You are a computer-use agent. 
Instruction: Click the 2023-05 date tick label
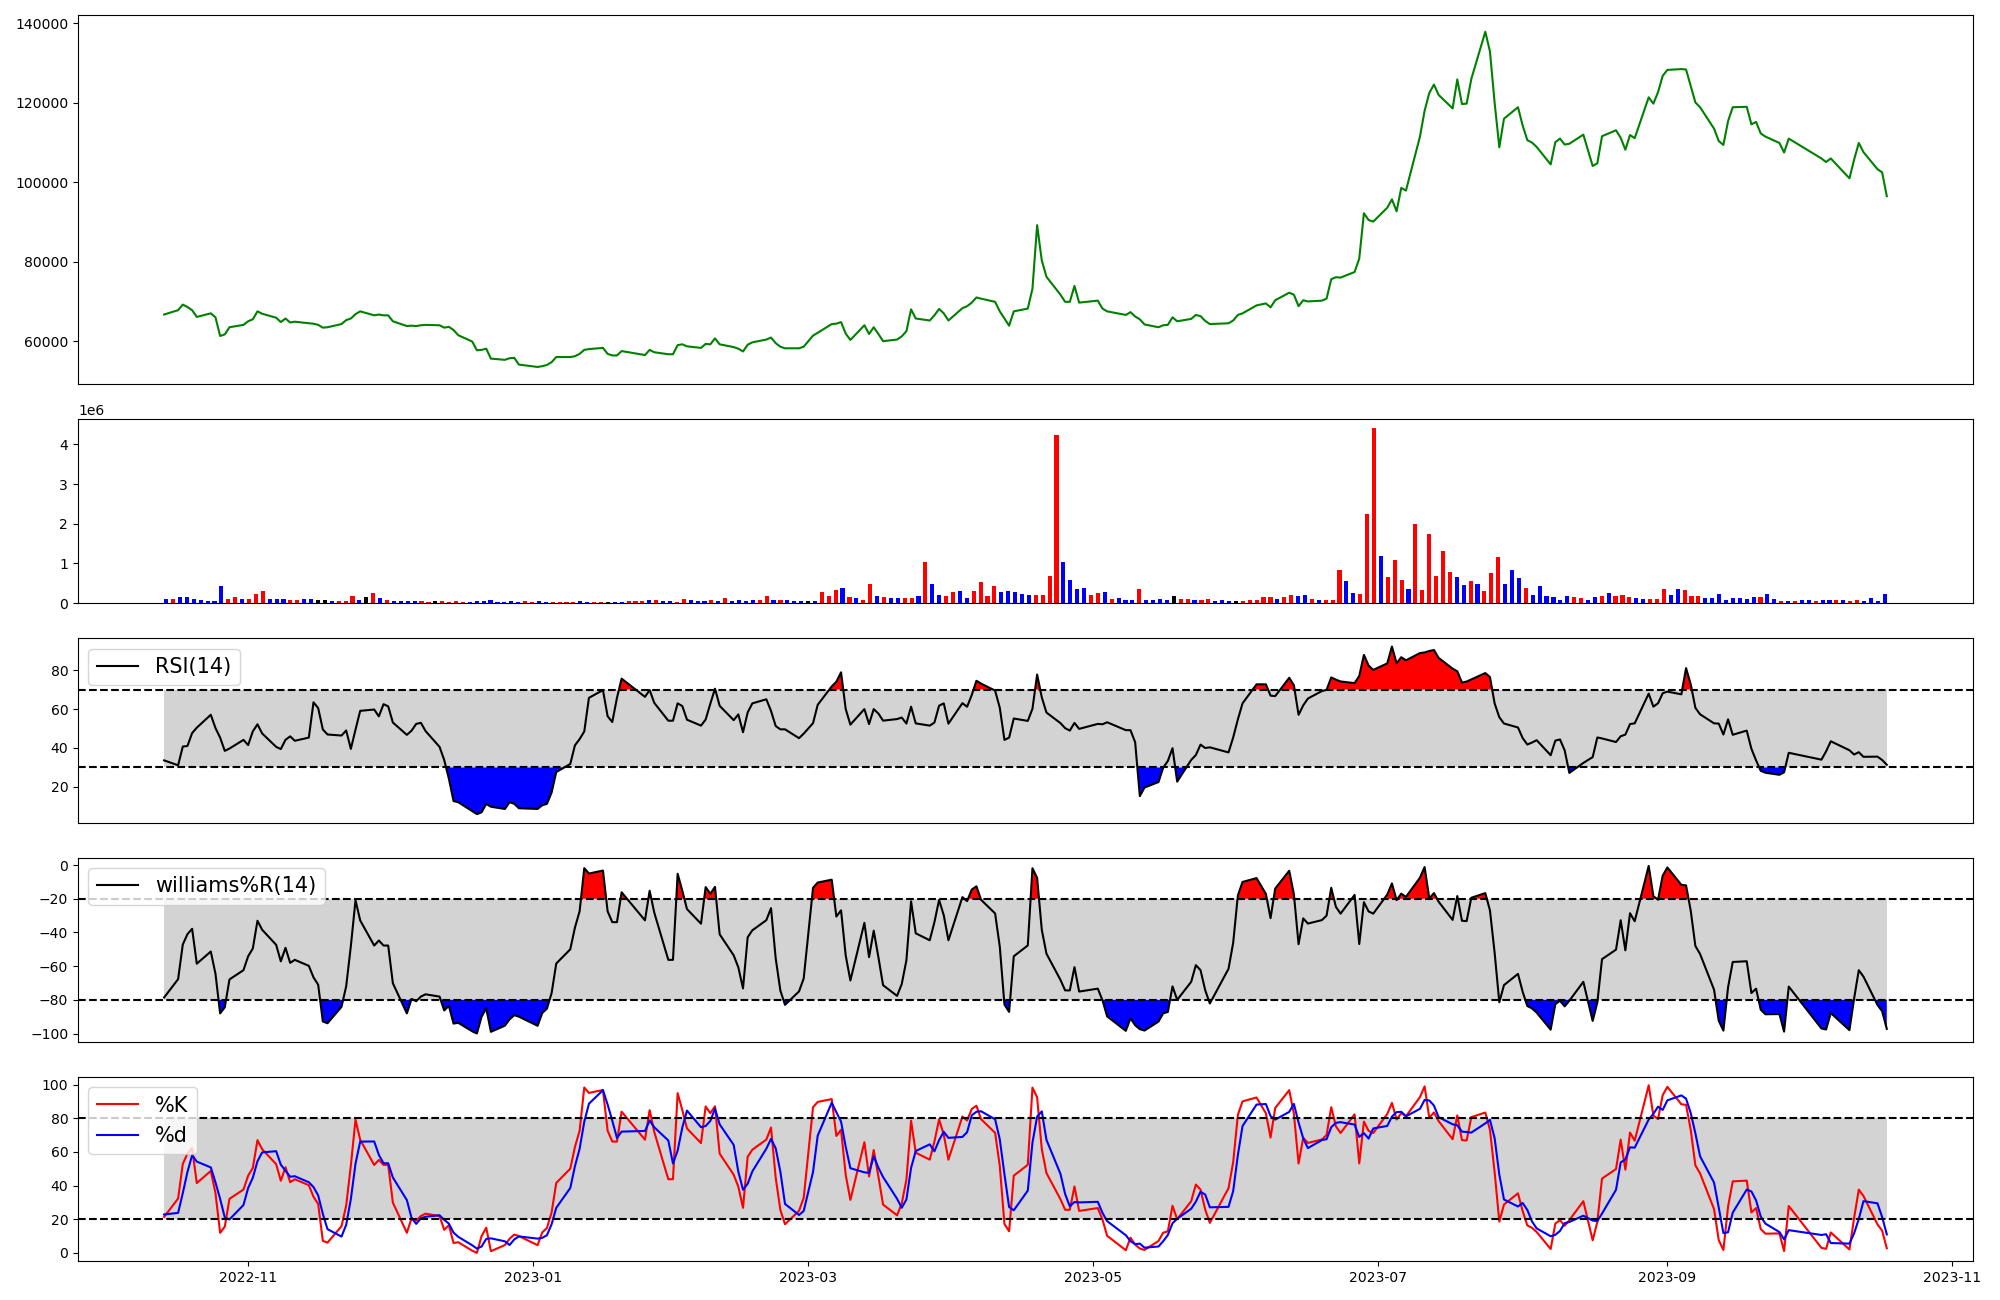(x=1093, y=1277)
